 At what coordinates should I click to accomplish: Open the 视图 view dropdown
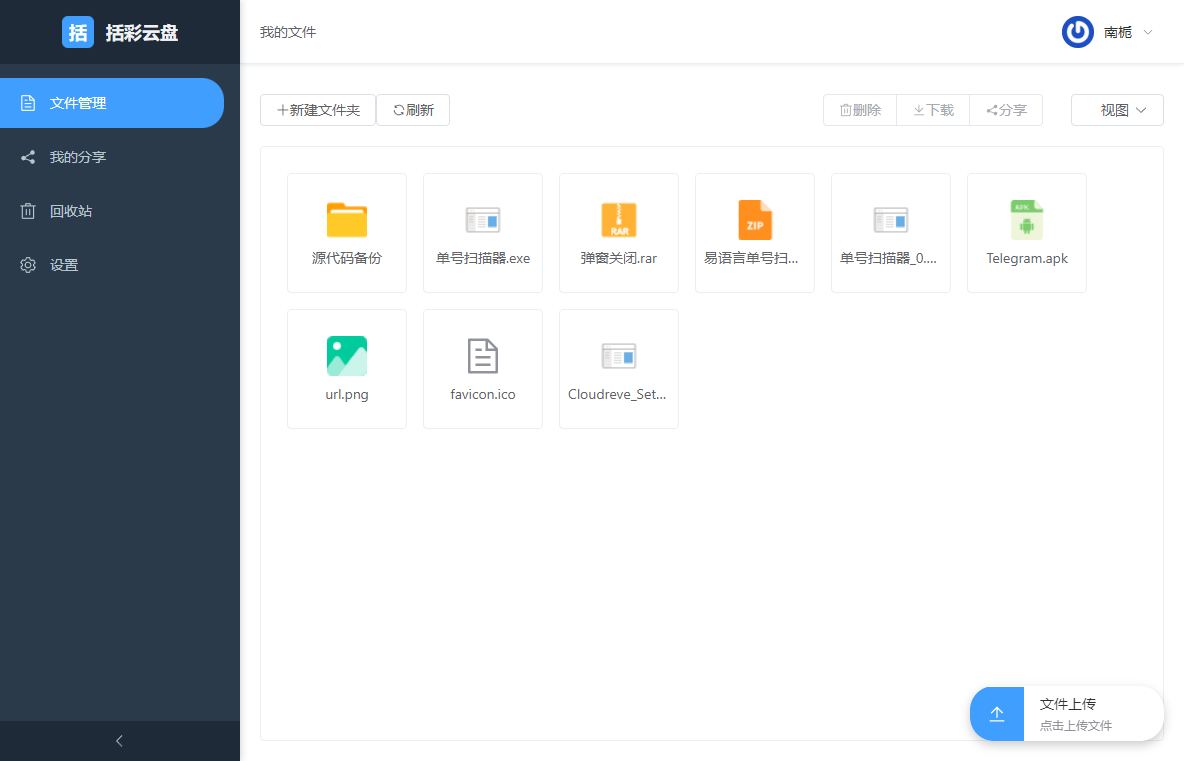(1117, 110)
